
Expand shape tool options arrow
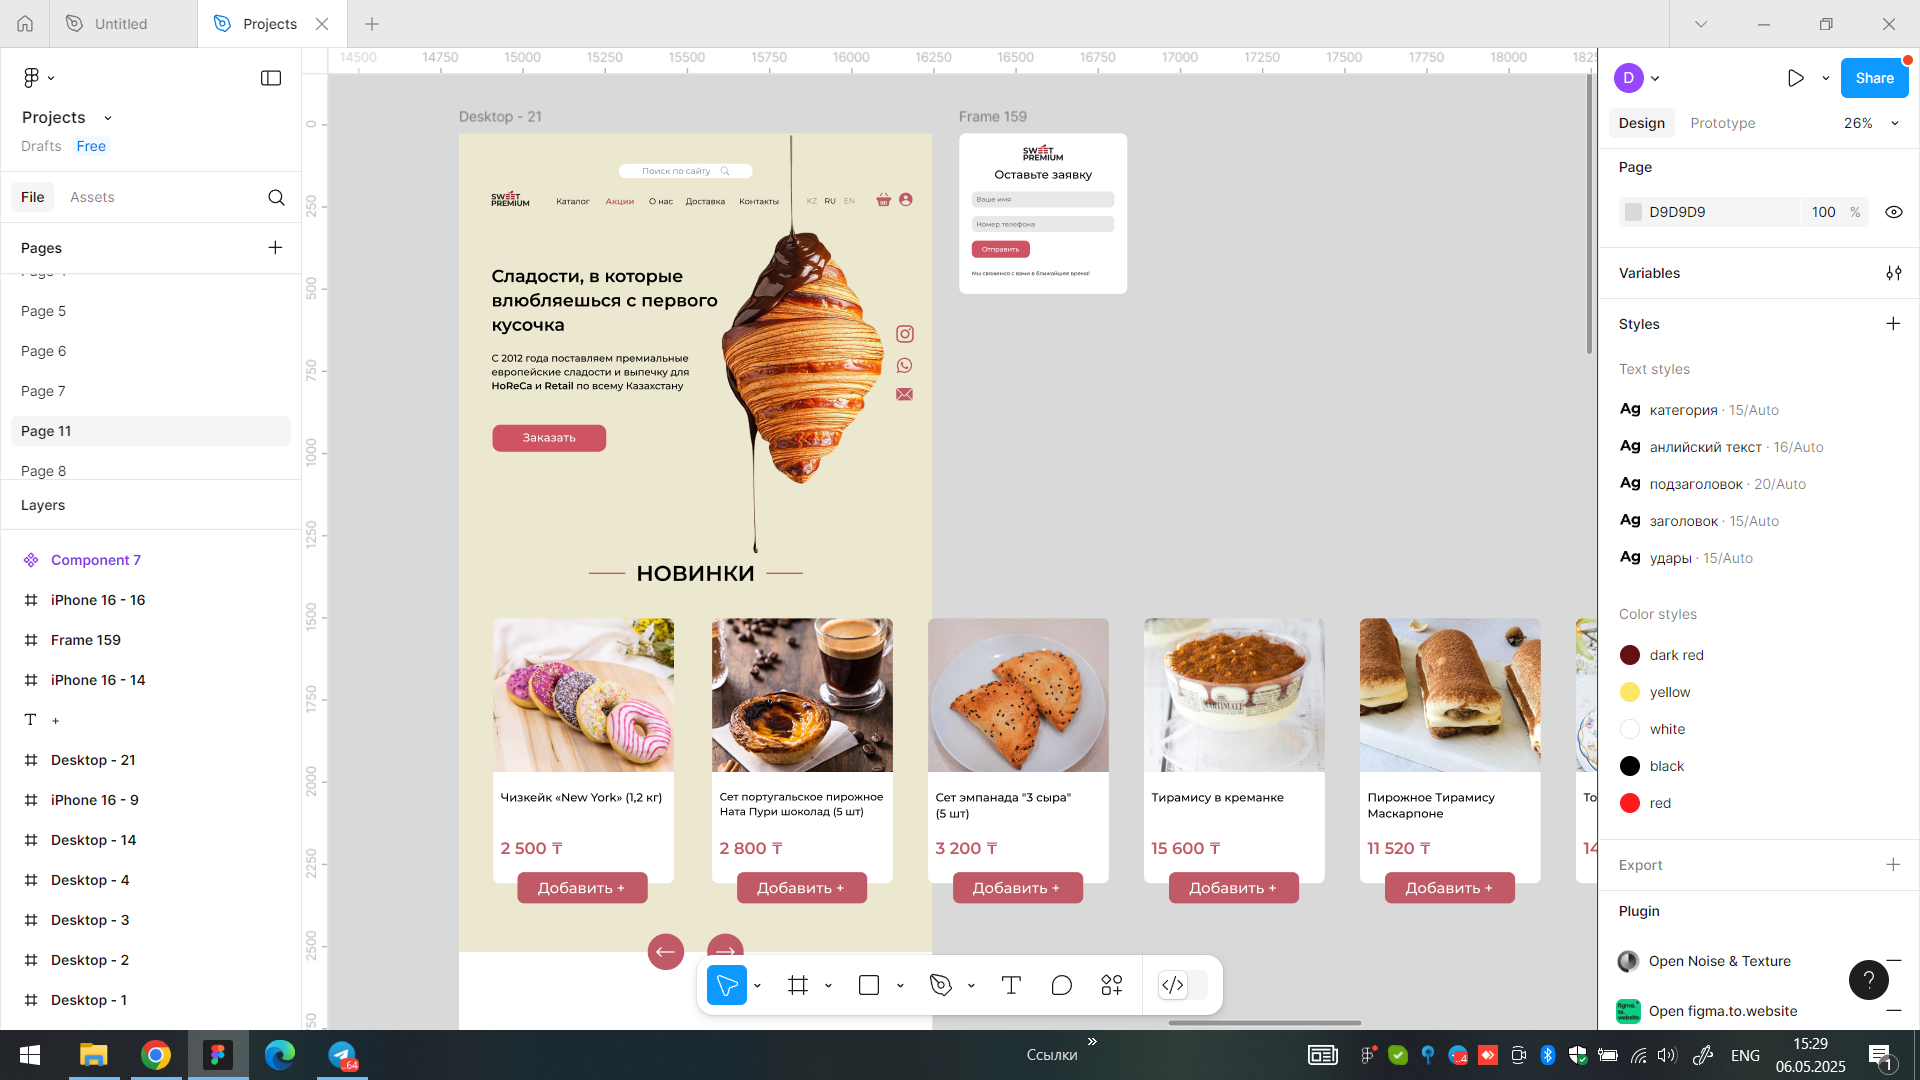(x=900, y=986)
